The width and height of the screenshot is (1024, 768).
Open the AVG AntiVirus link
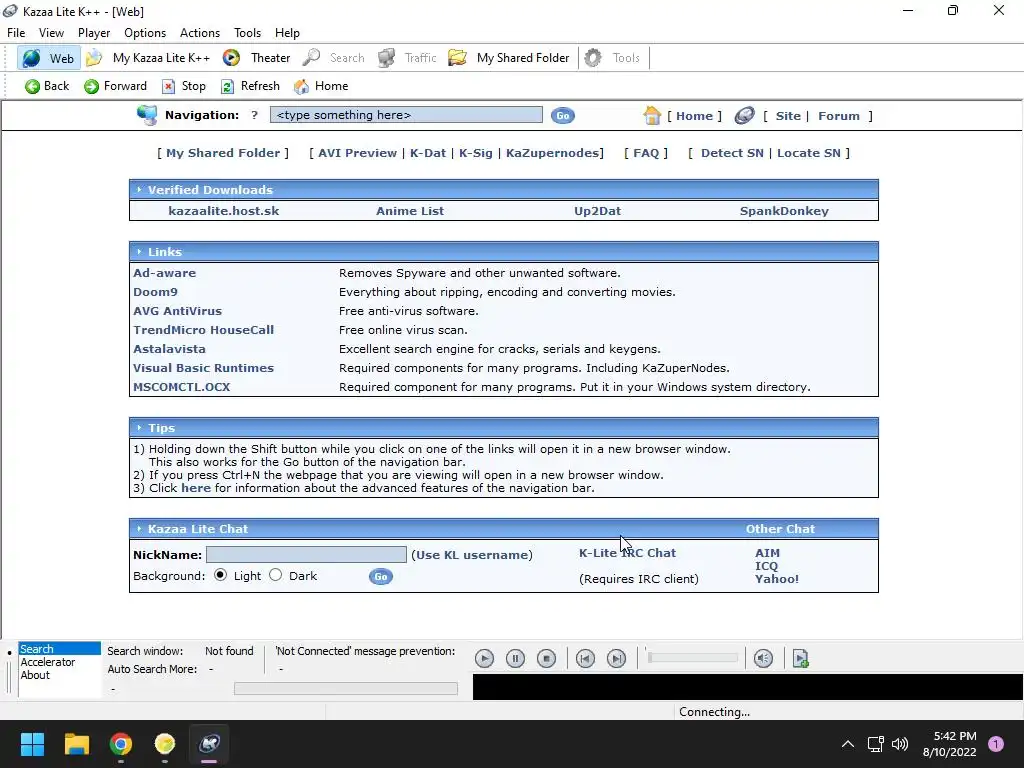tap(178, 311)
